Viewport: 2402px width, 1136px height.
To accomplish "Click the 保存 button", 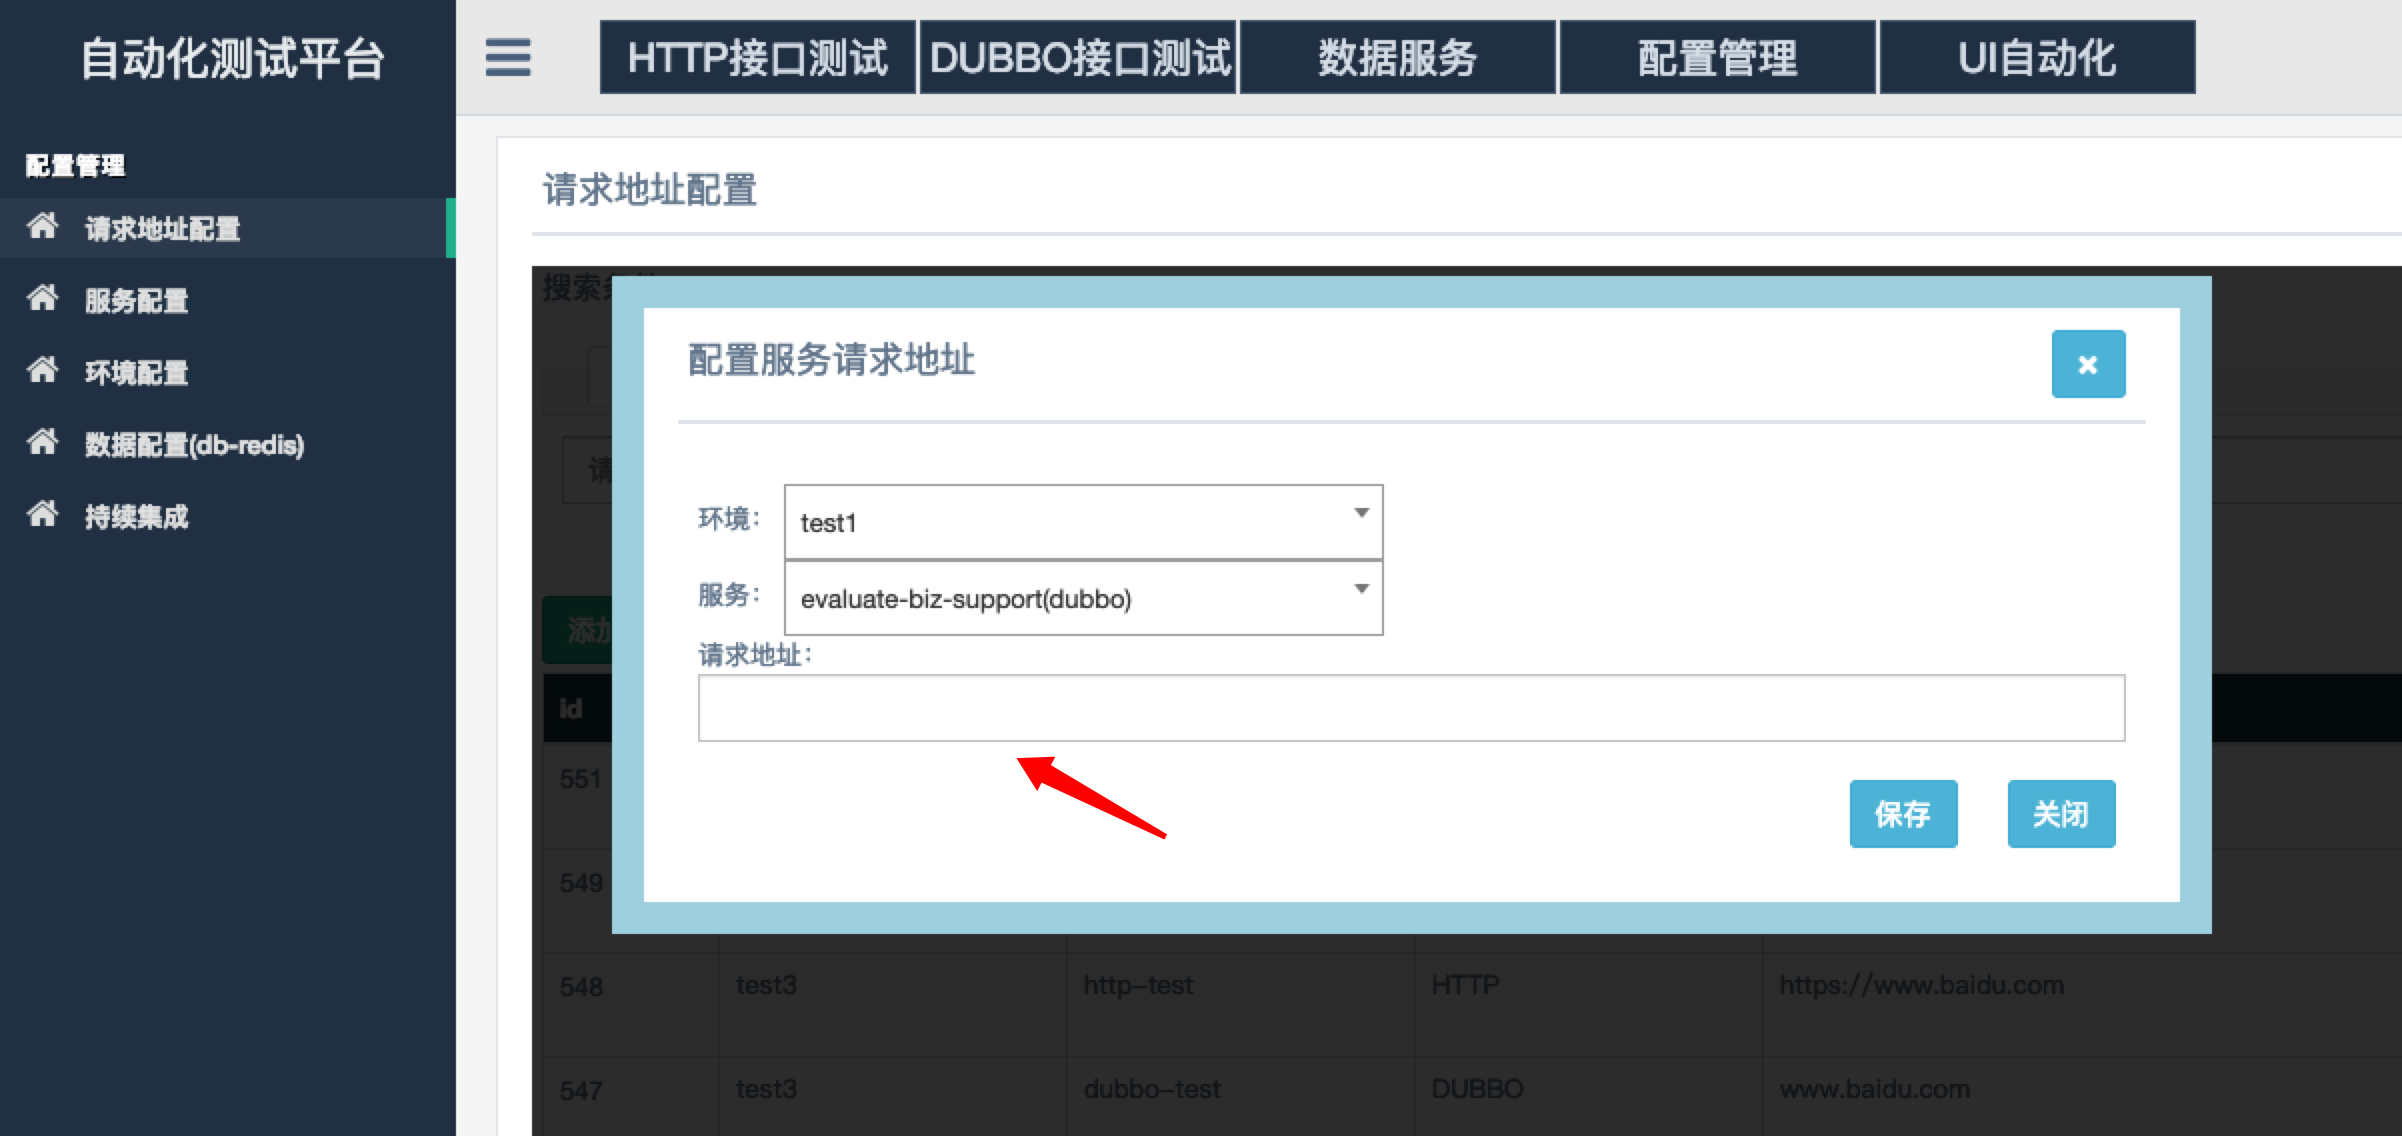I will coord(1903,814).
